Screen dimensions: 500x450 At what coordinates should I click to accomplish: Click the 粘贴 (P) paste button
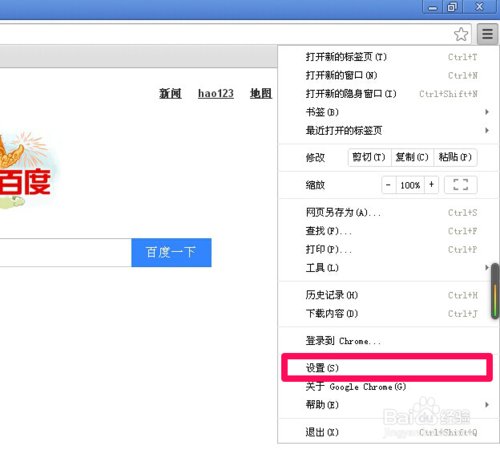point(455,157)
